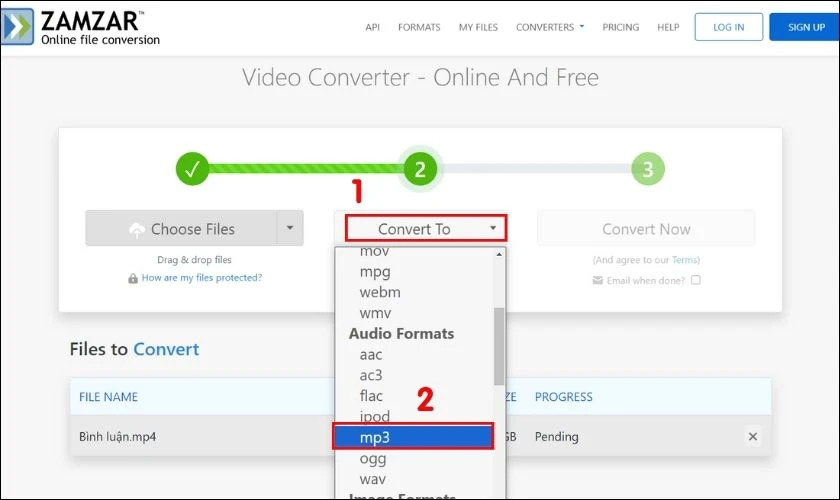Click the Convert Now button
Viewport: 840px width, 500px height.
point(646,229)
